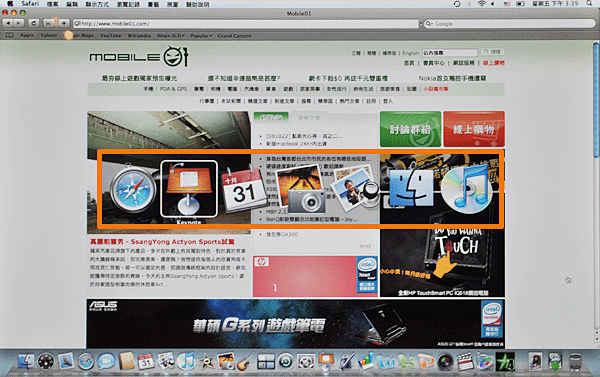The width and height of the screenshot is (600, 377).
Task: Click the ASUS G系列 gaming laptop banner
Action: pos(295,323)
